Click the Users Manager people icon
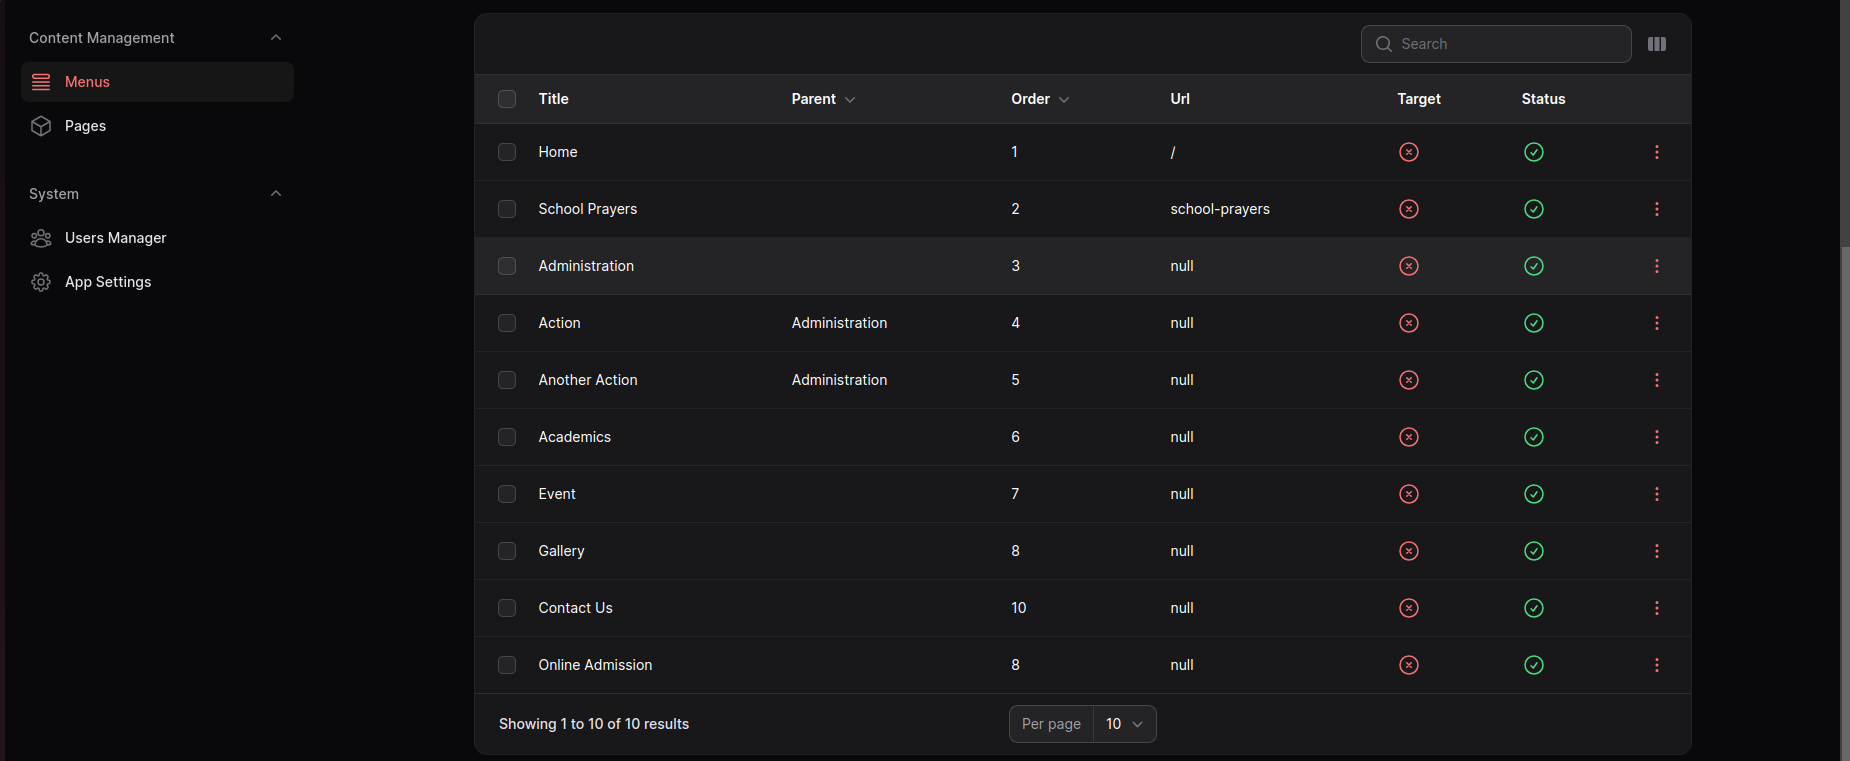Screen dimensions: 1850x761 coord(41,238)
